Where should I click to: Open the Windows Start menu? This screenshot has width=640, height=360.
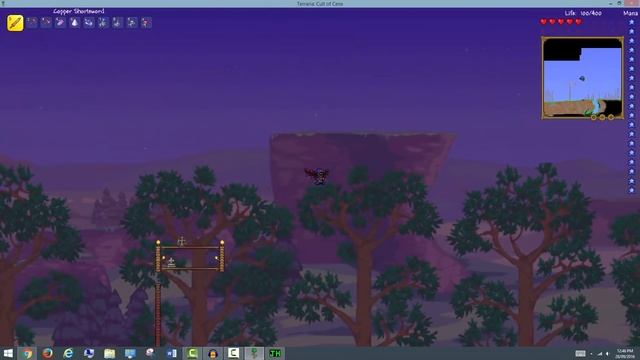point(8,353)
